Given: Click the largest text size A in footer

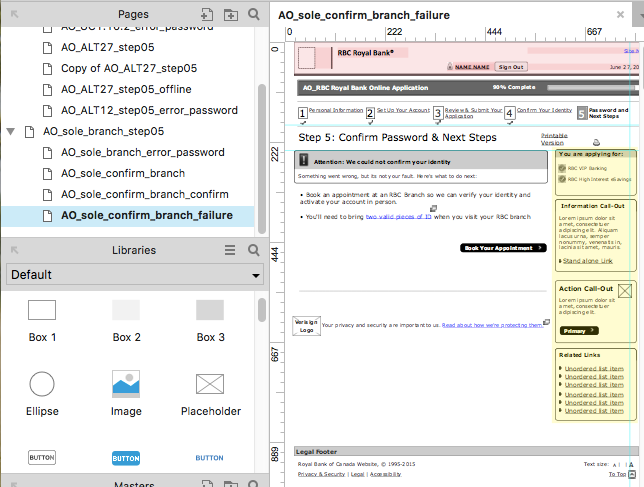Looking at the screenshot, I should tap(631, 465).
